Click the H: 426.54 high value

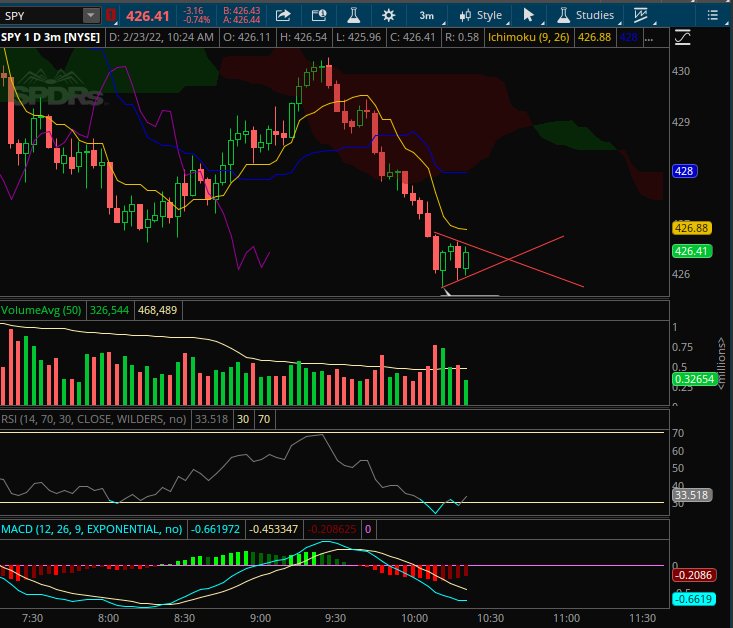(x=303, y=37)
